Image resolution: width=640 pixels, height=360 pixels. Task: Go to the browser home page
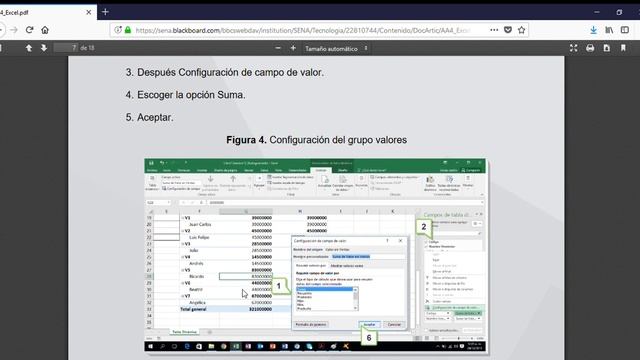click(45, 30)
